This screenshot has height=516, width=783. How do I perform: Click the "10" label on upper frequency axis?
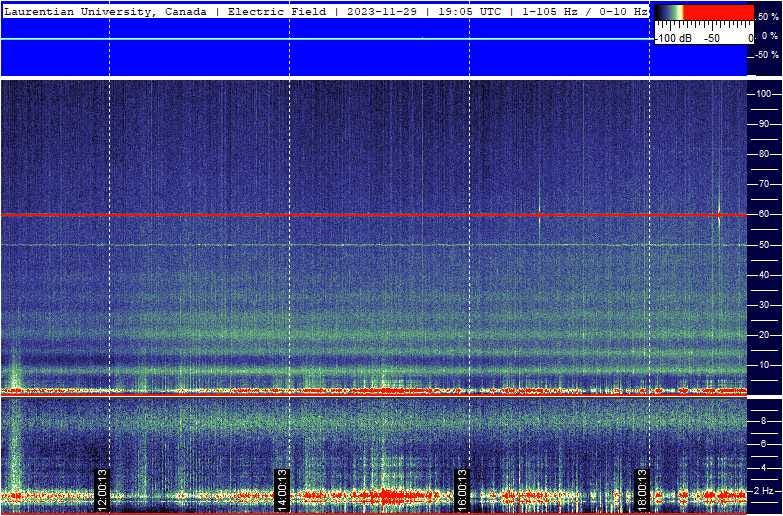tap(766, 365)
